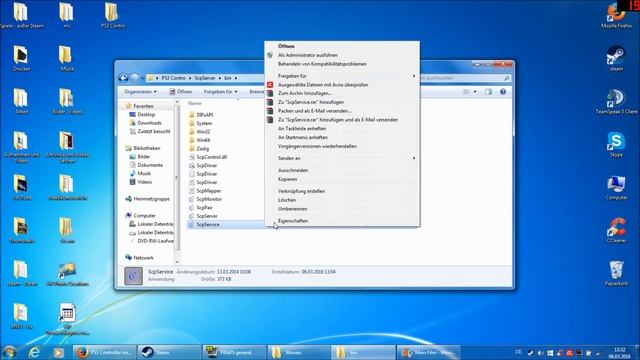Open Skype desktop shortcut
Screen dimensions: 640x360
(x=616, y=145)
